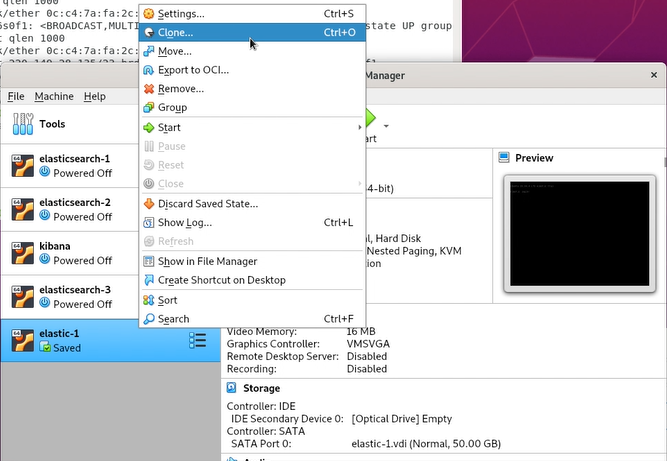Click the Group icon in menu
The image size is (667, 461).
point(148,107)
